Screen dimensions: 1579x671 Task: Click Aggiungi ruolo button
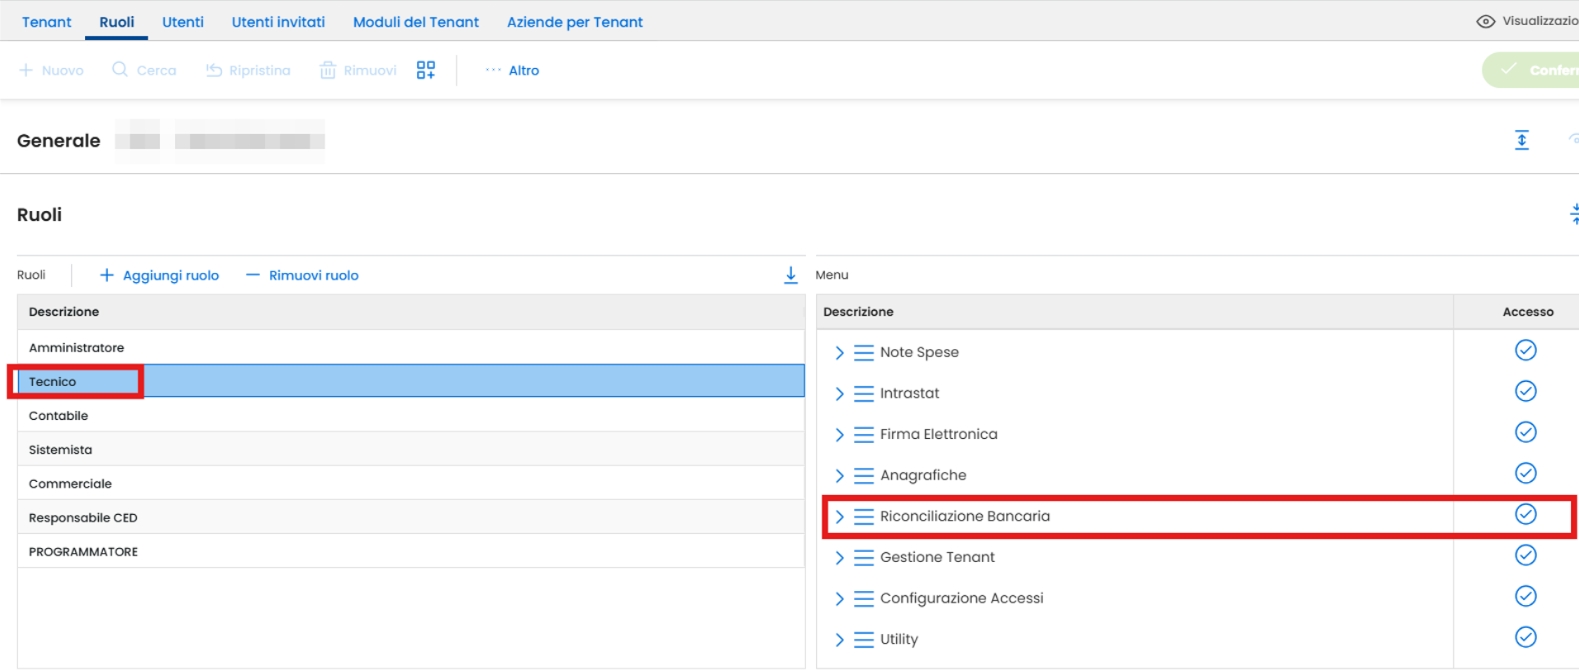[x=160, y=275]
